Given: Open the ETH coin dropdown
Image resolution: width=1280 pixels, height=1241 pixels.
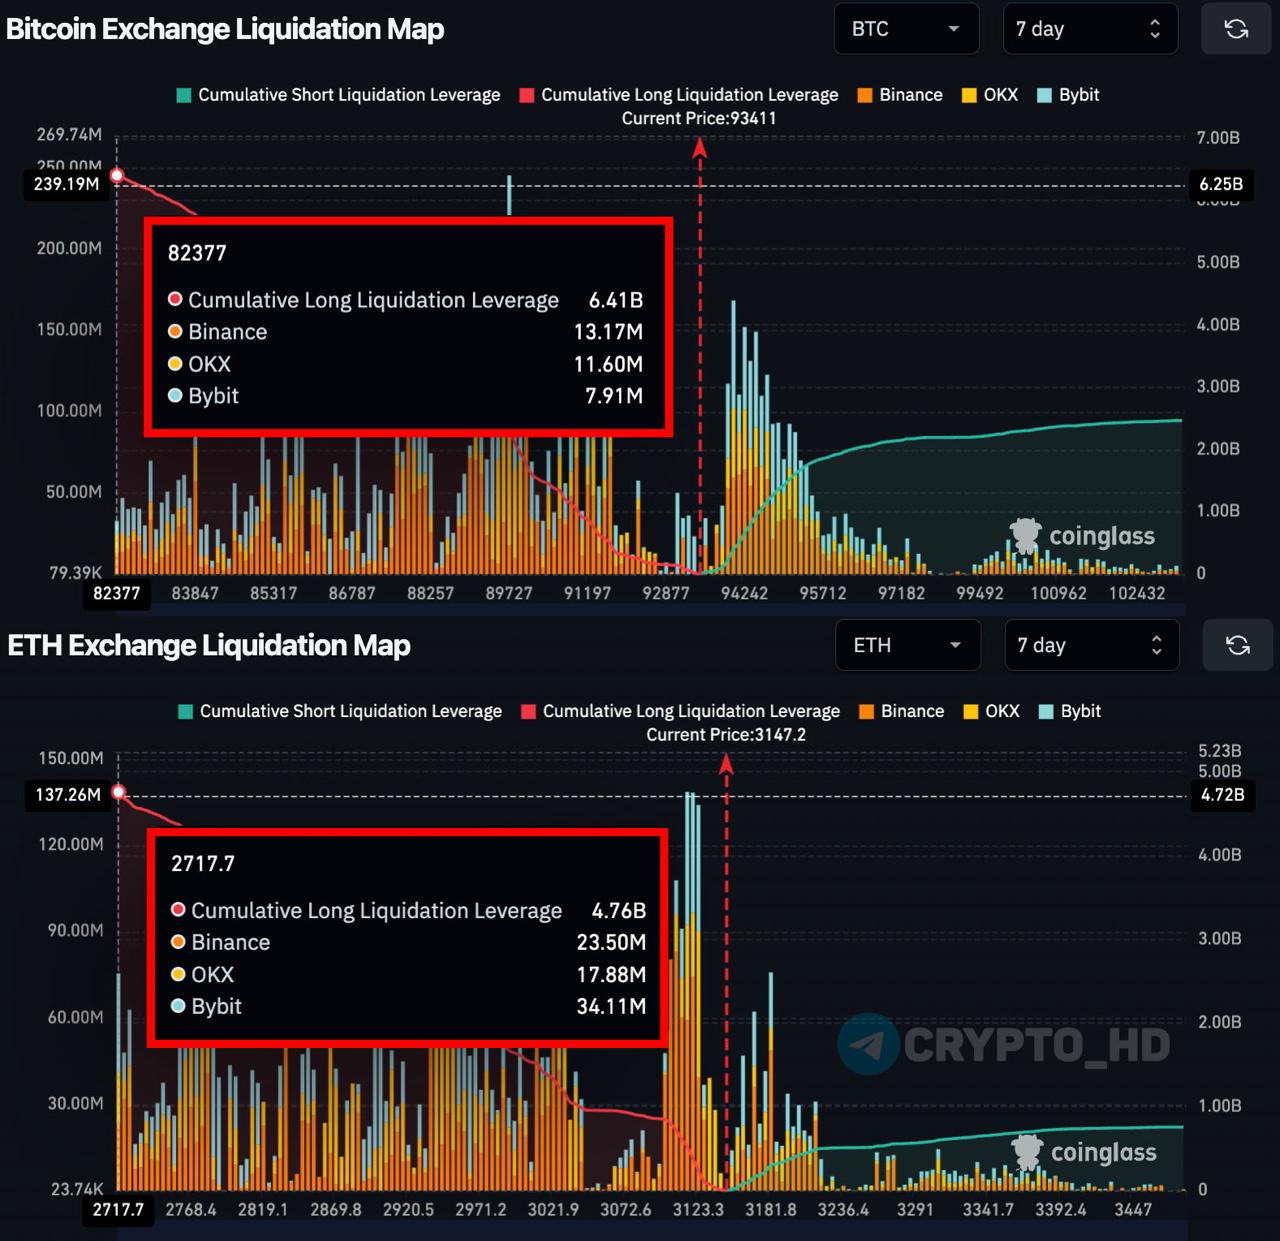Looking at the screenshot, I should click(906, 645).
